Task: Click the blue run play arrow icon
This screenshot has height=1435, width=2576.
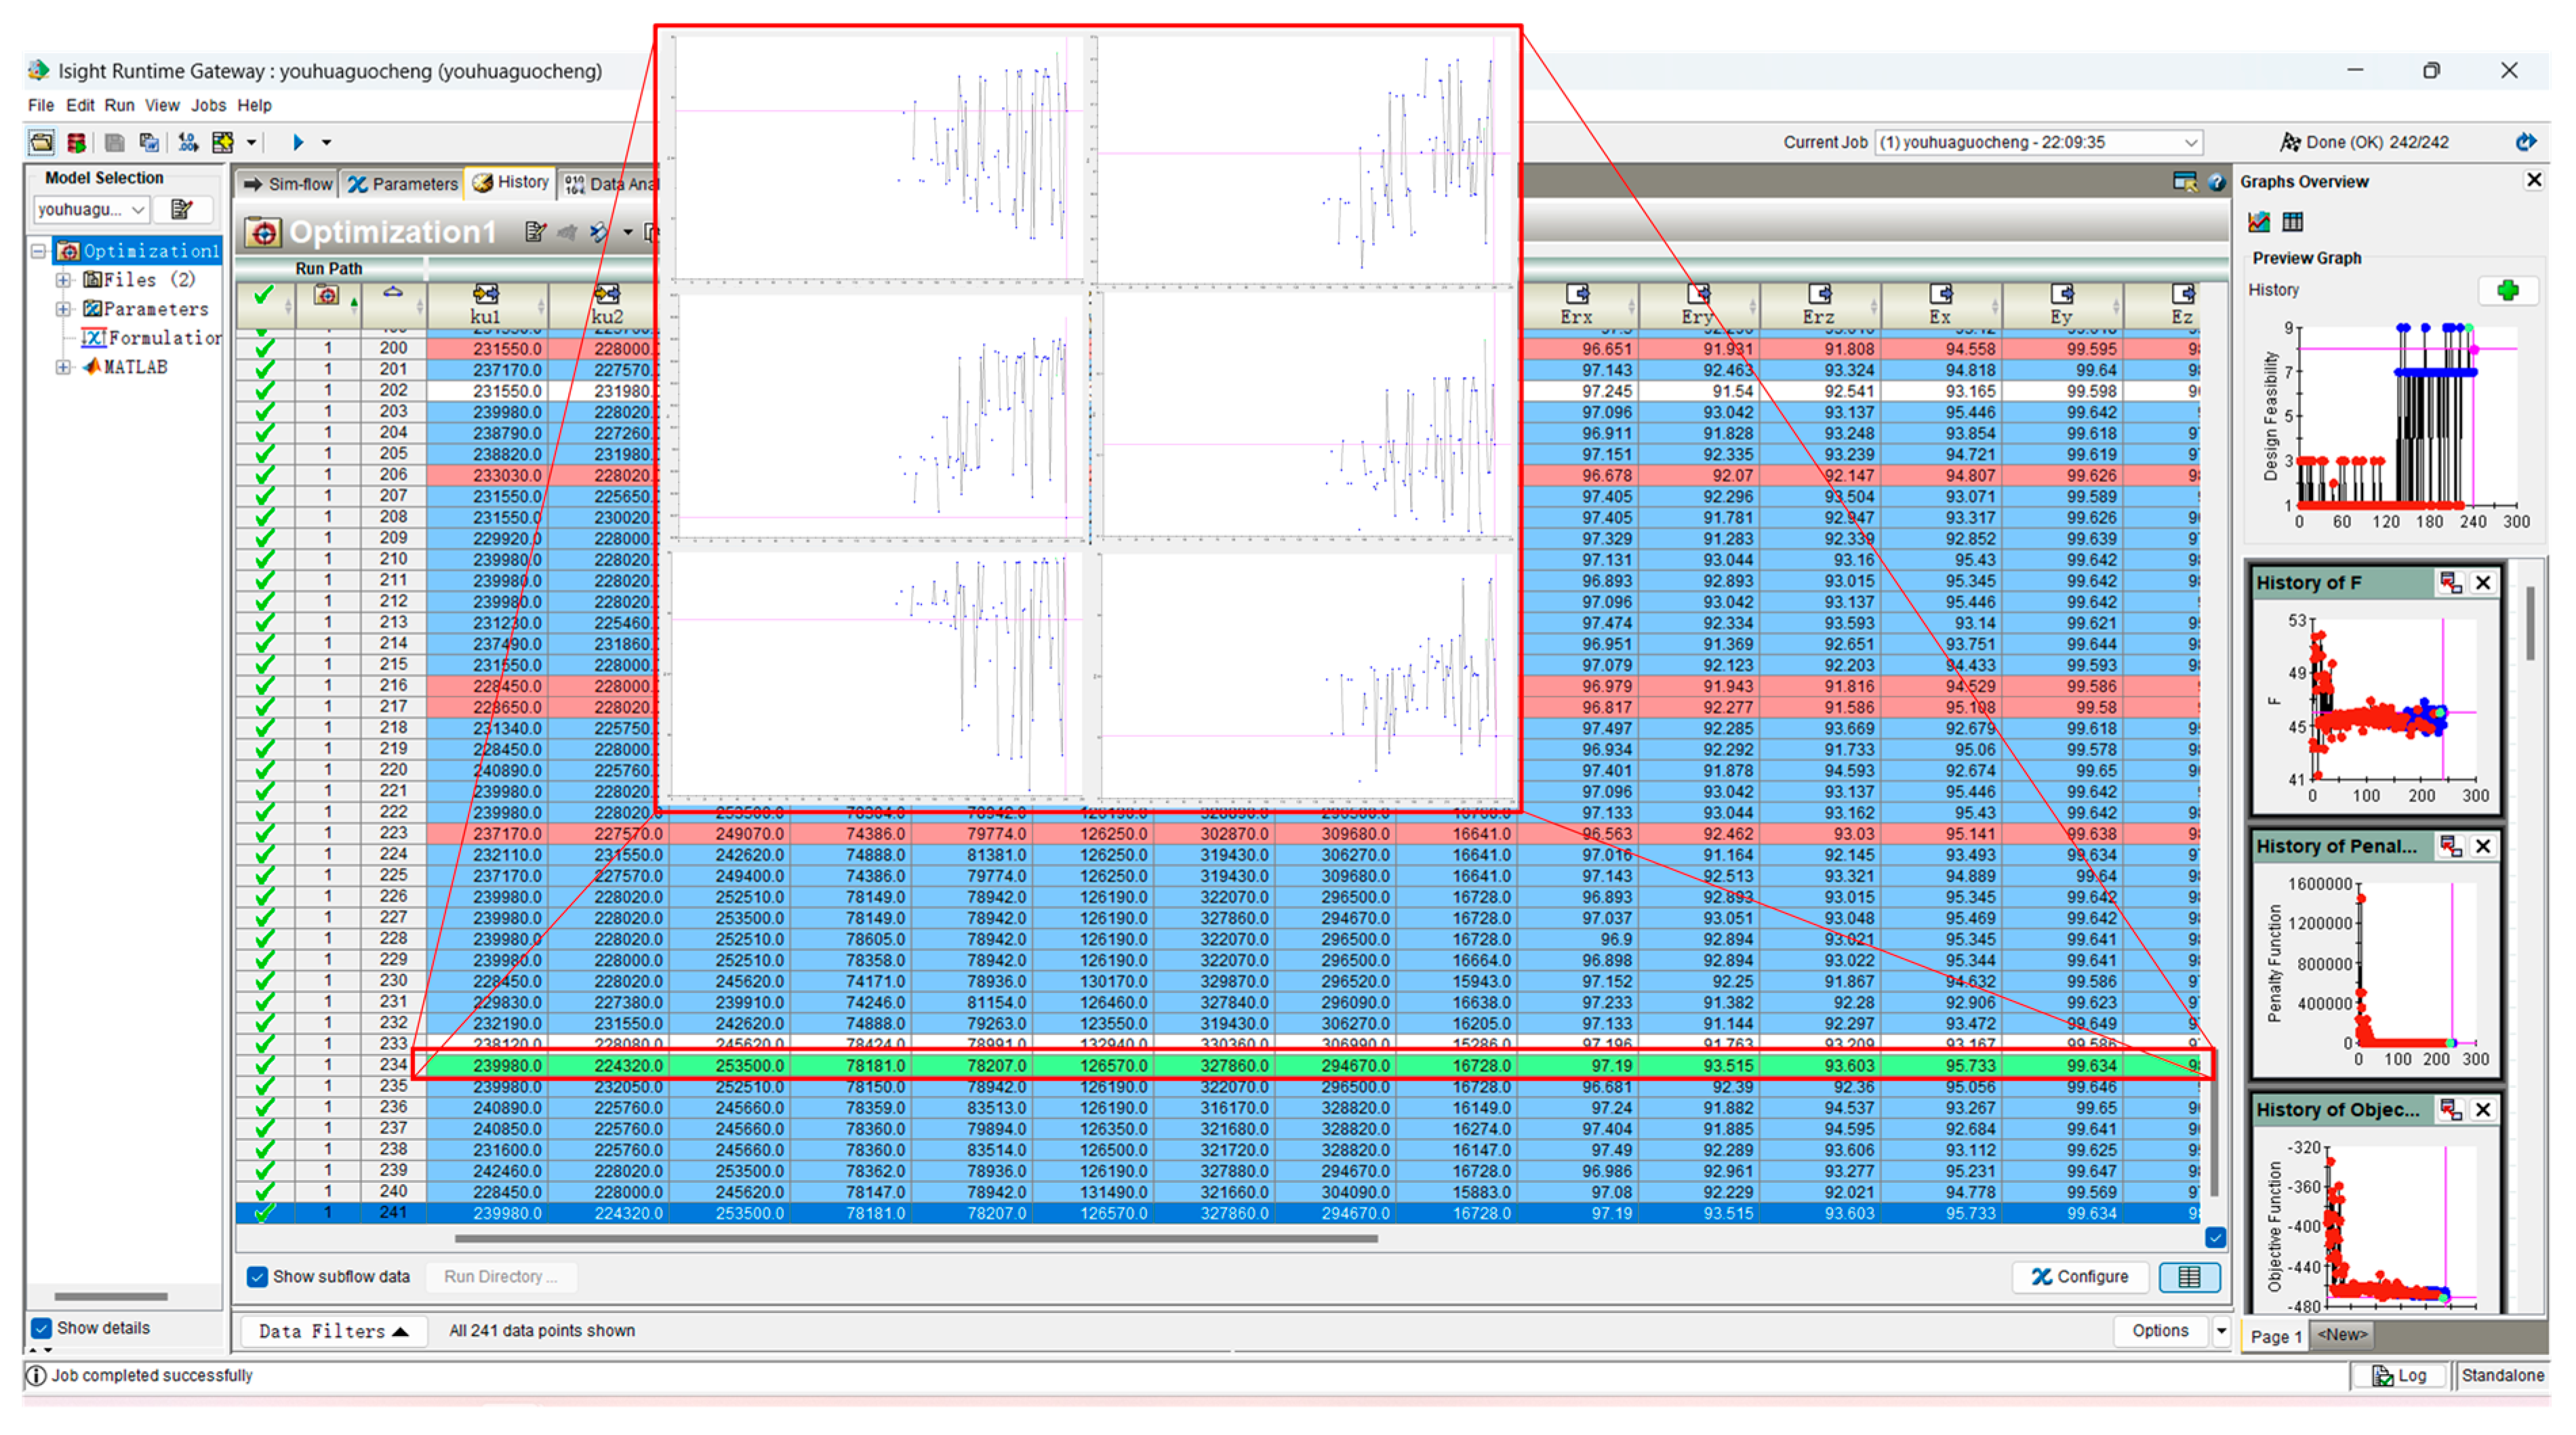Action: (297, 142)
